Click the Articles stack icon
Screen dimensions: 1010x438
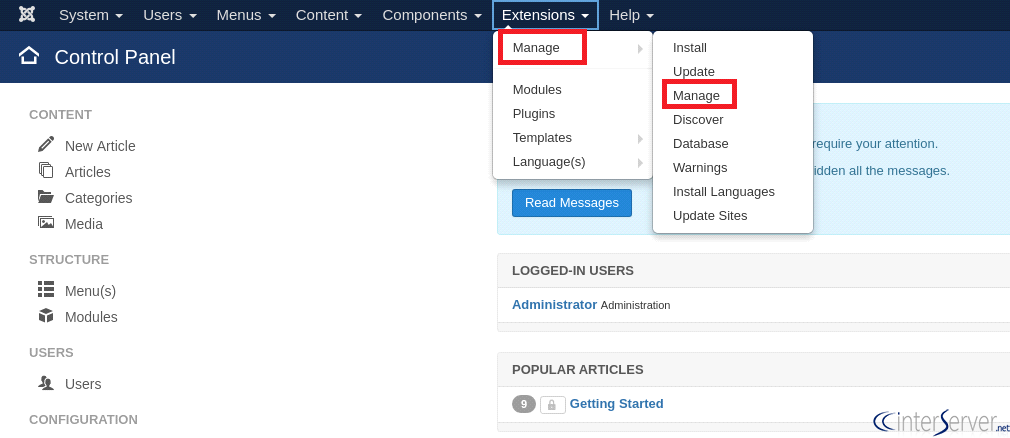46,170
